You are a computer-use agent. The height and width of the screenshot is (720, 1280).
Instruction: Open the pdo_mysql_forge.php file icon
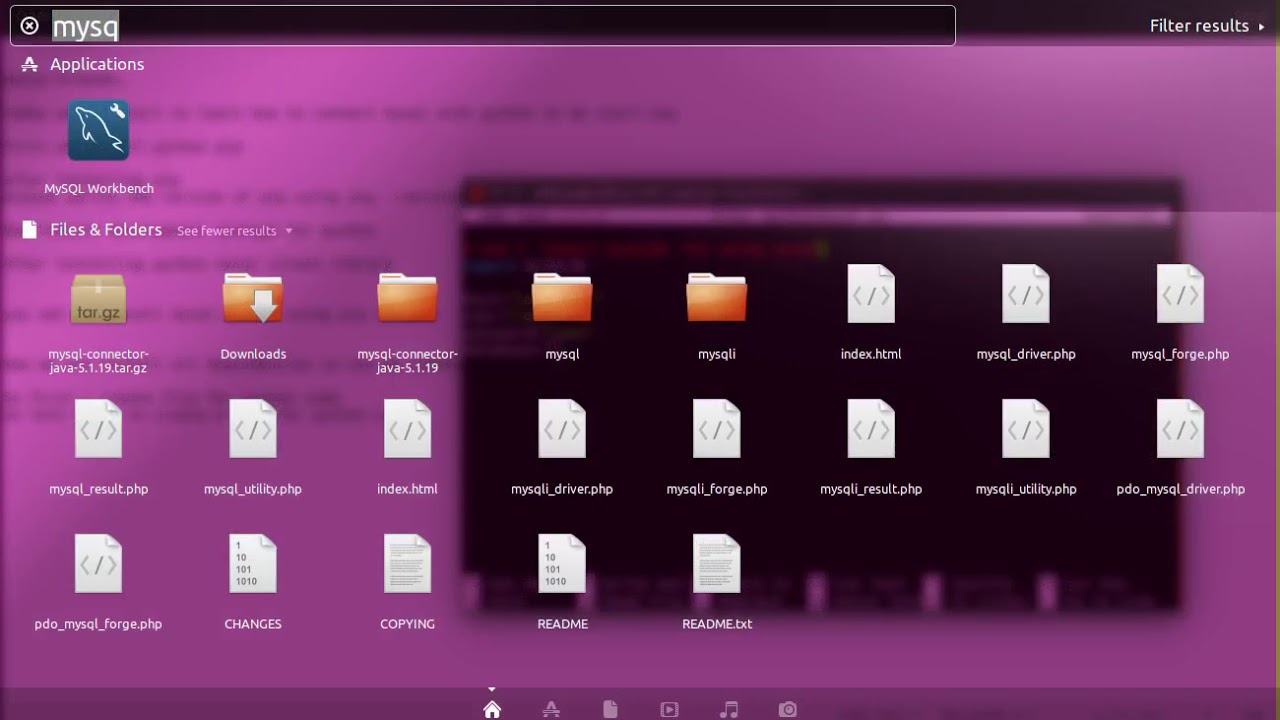point(98,564)
